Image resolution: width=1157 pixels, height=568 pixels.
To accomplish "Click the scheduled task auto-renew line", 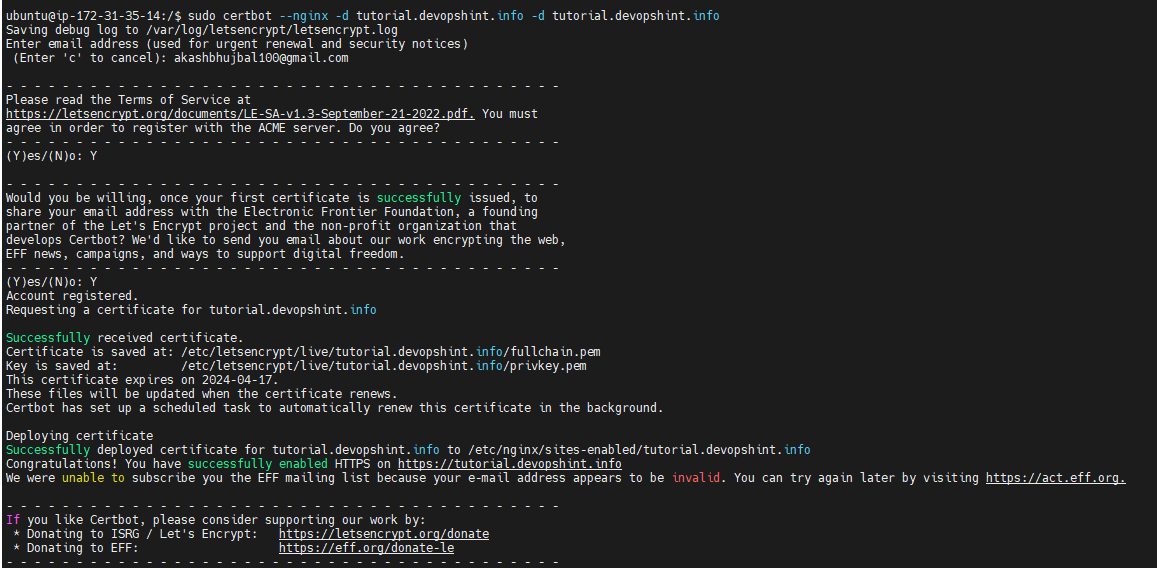I will (335, 408).
